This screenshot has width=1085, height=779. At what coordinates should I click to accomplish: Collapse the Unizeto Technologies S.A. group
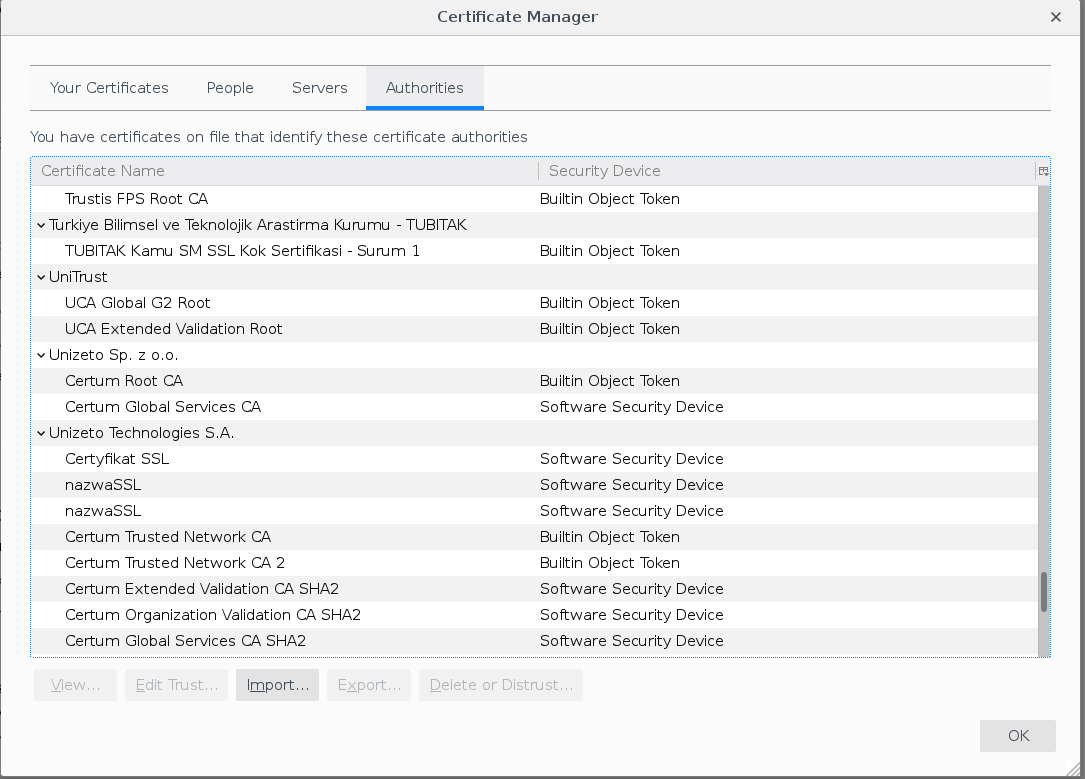click(41, 433)
